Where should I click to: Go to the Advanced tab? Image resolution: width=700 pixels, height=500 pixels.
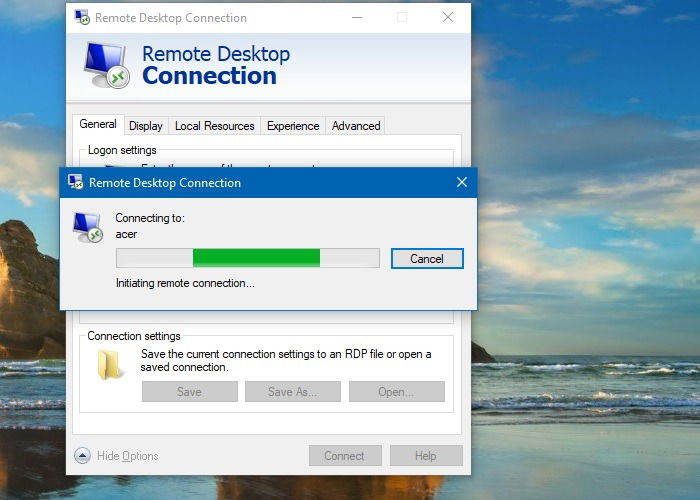point(356,126)
